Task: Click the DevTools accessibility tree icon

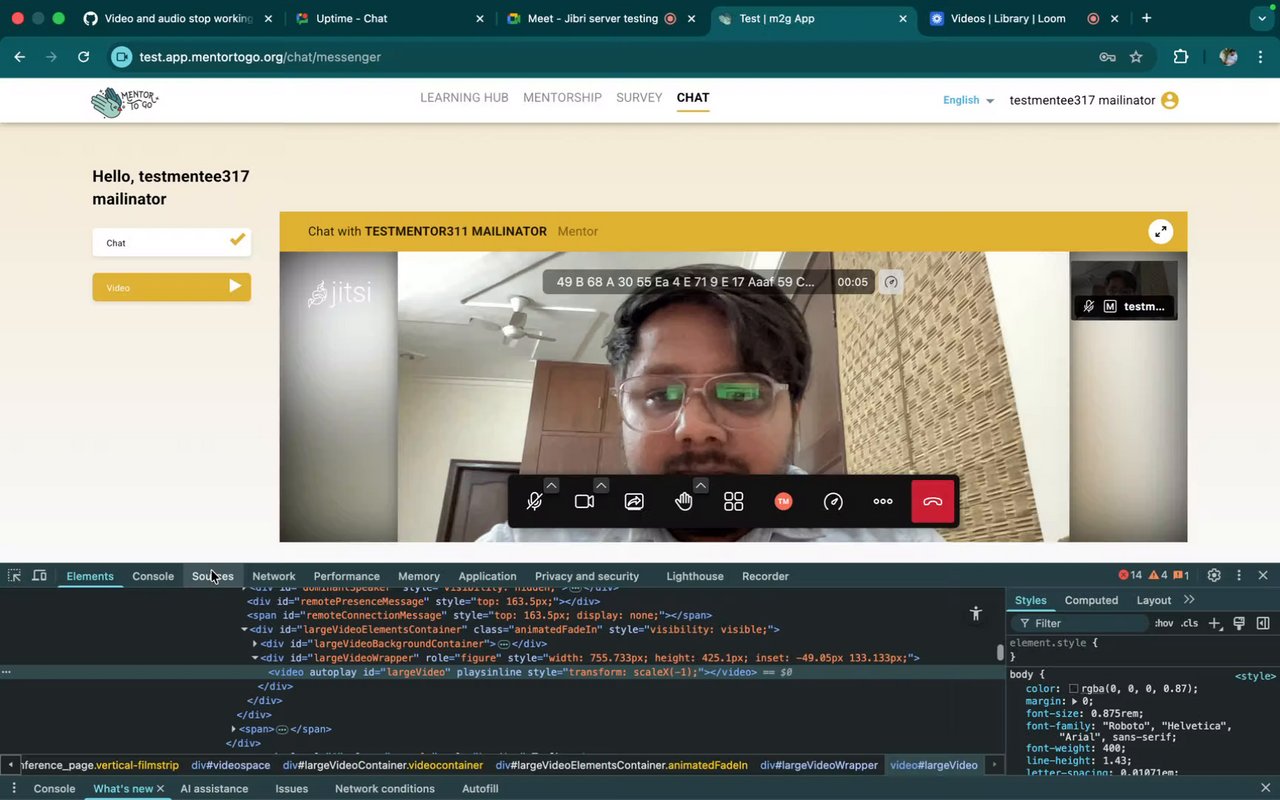Action: [976, 613]
